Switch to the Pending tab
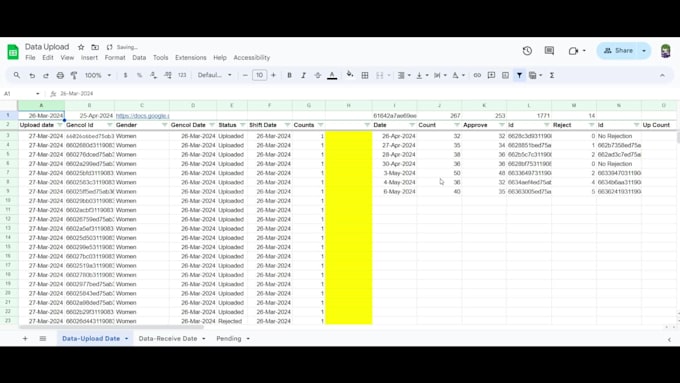This screenshot has height=383, width=680. tap(229, 338)
